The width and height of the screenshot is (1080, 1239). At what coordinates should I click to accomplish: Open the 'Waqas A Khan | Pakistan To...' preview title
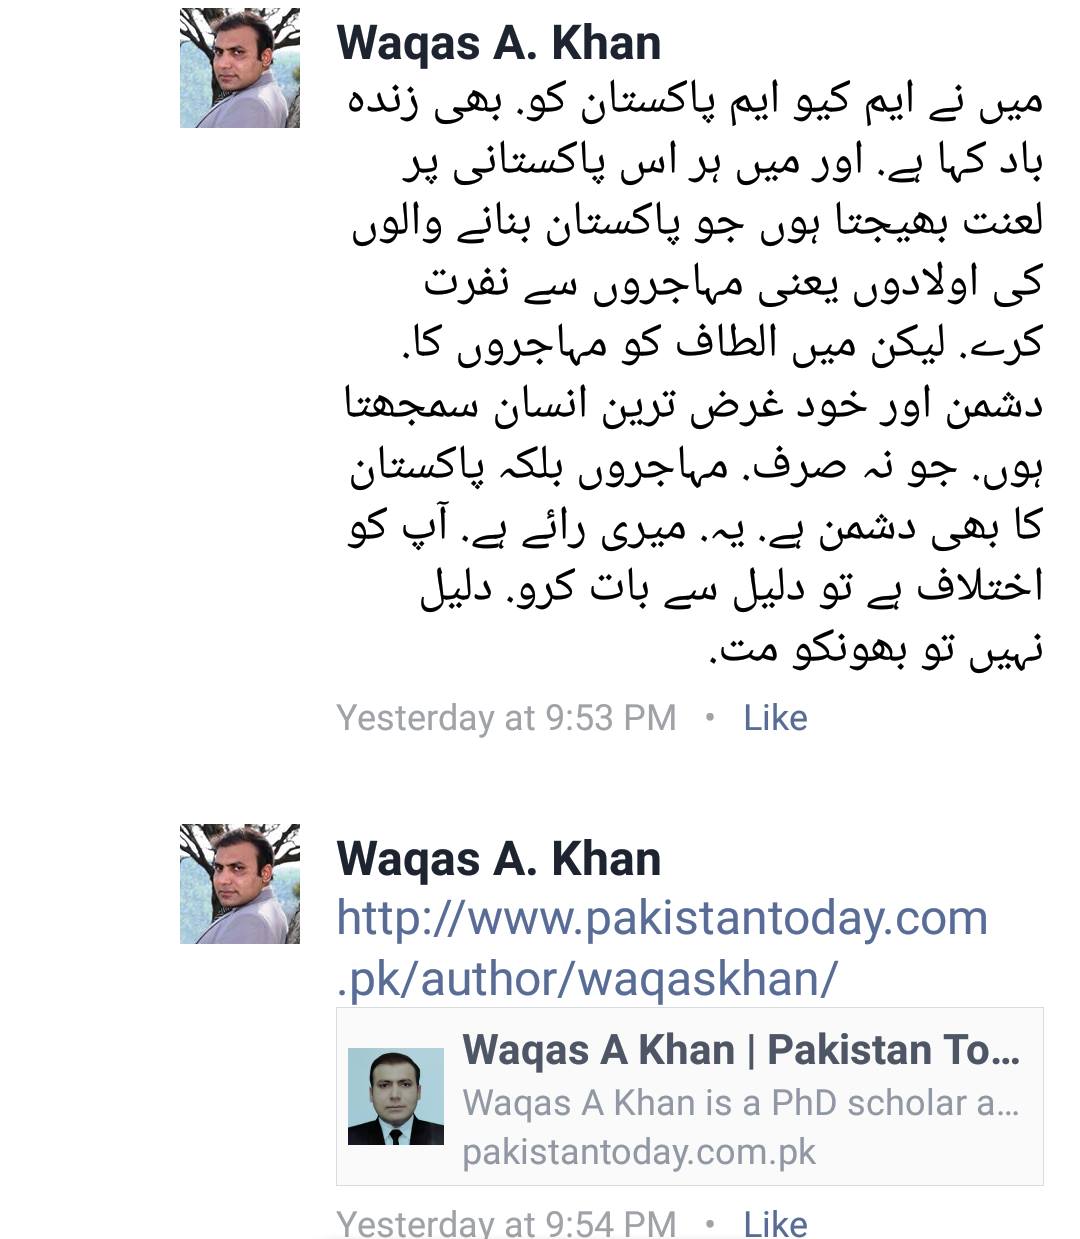point(741,1050)
